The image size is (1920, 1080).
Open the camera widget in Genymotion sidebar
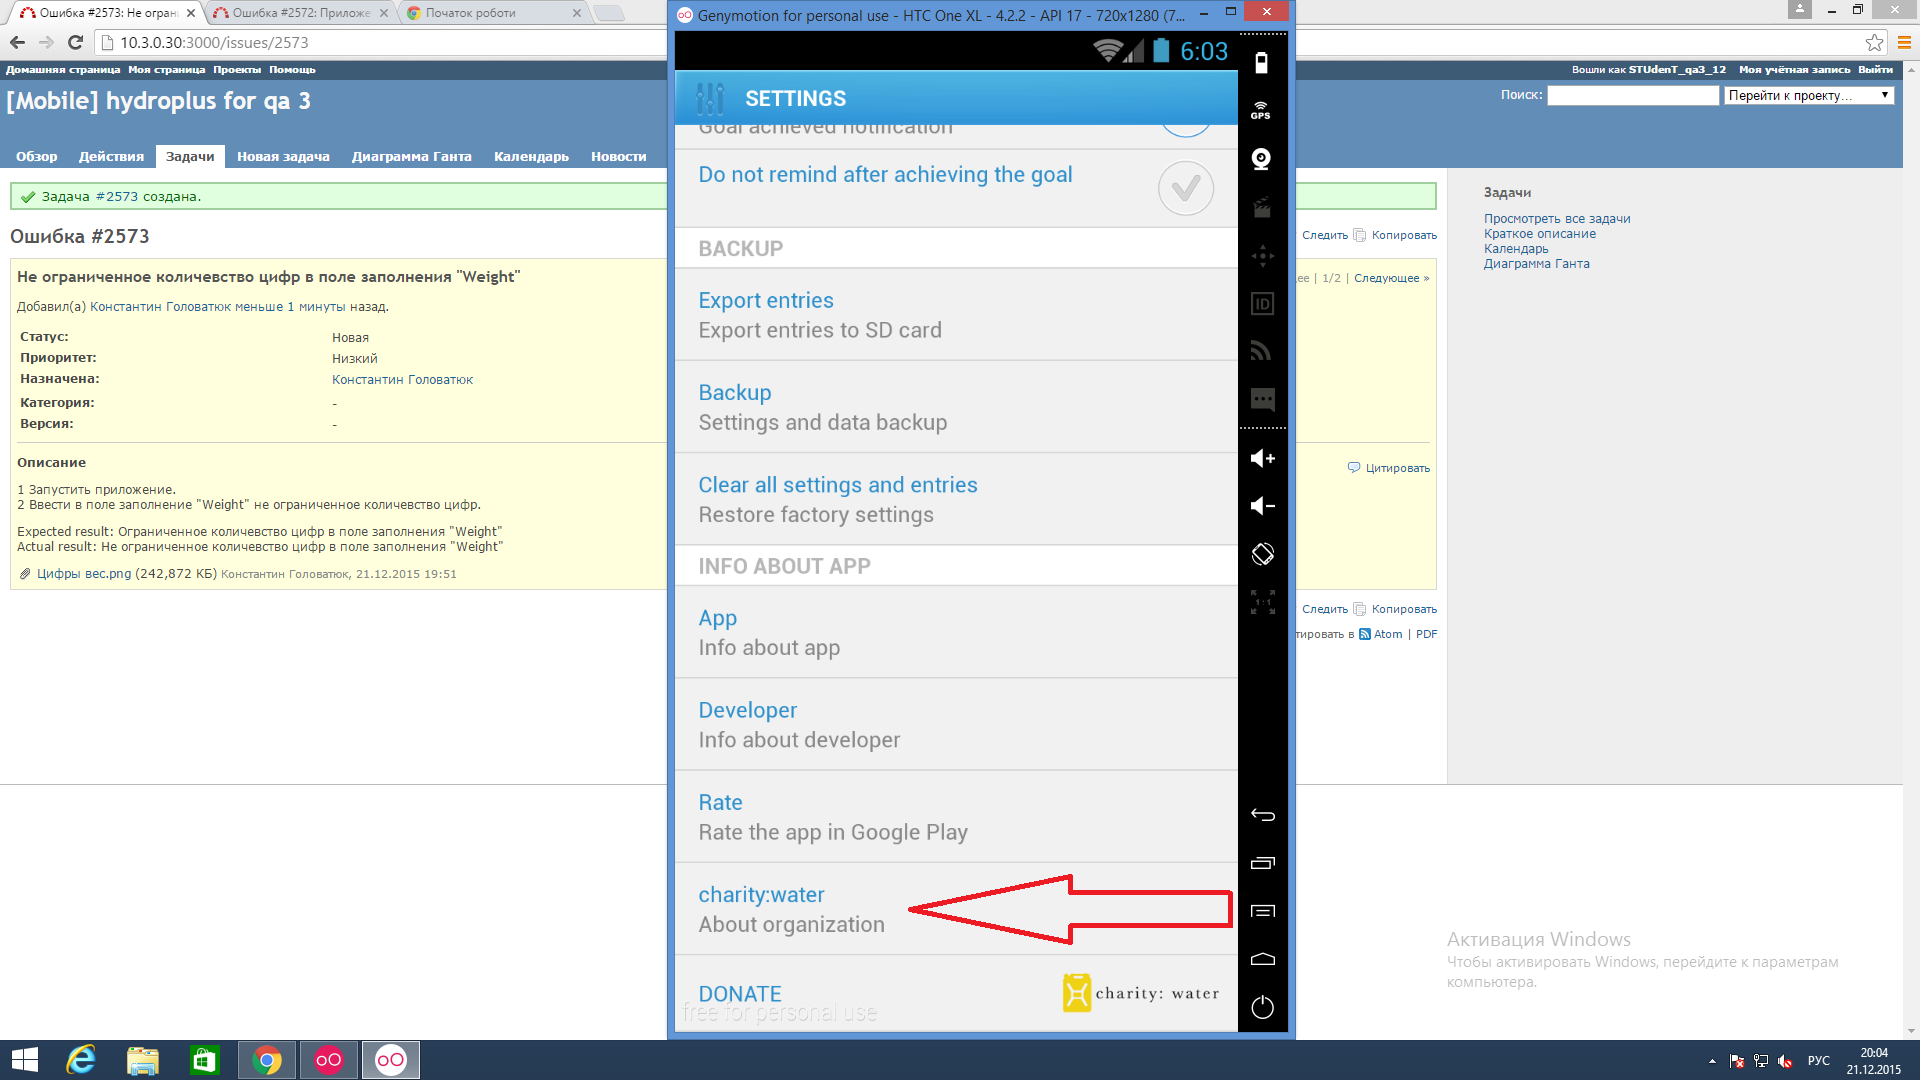tap(1261, 159)
